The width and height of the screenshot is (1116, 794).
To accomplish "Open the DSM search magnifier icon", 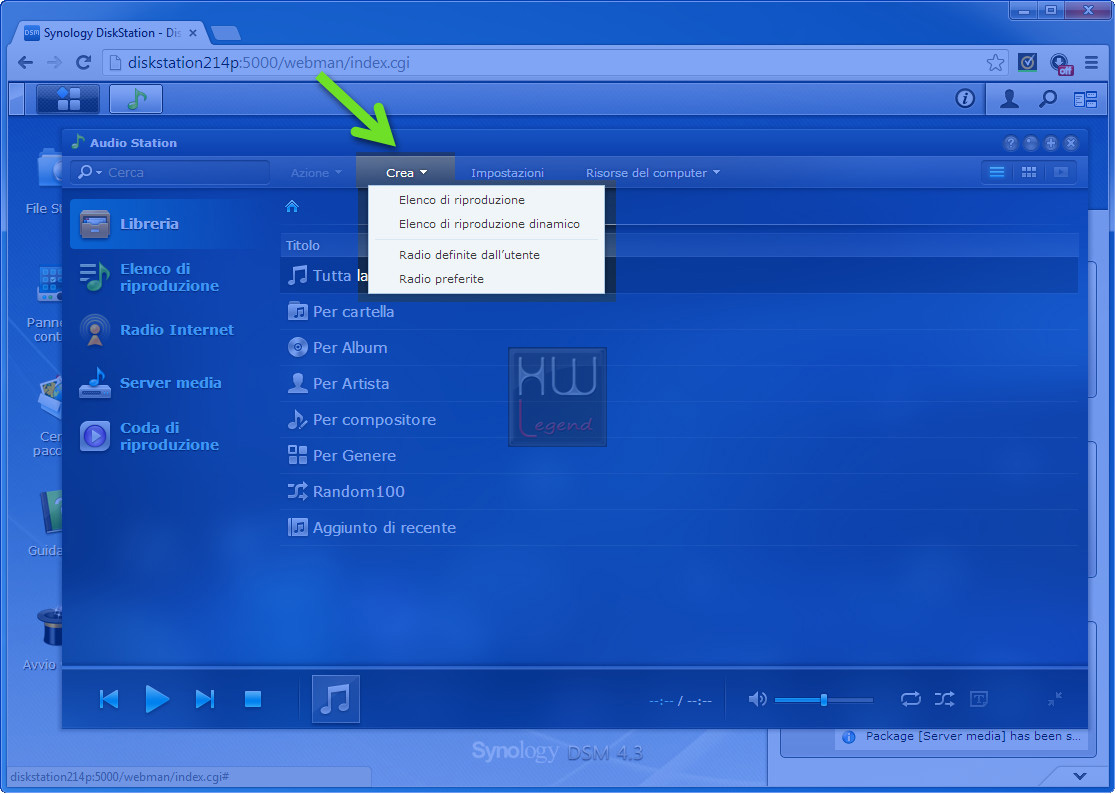I will click(1048, 99).
